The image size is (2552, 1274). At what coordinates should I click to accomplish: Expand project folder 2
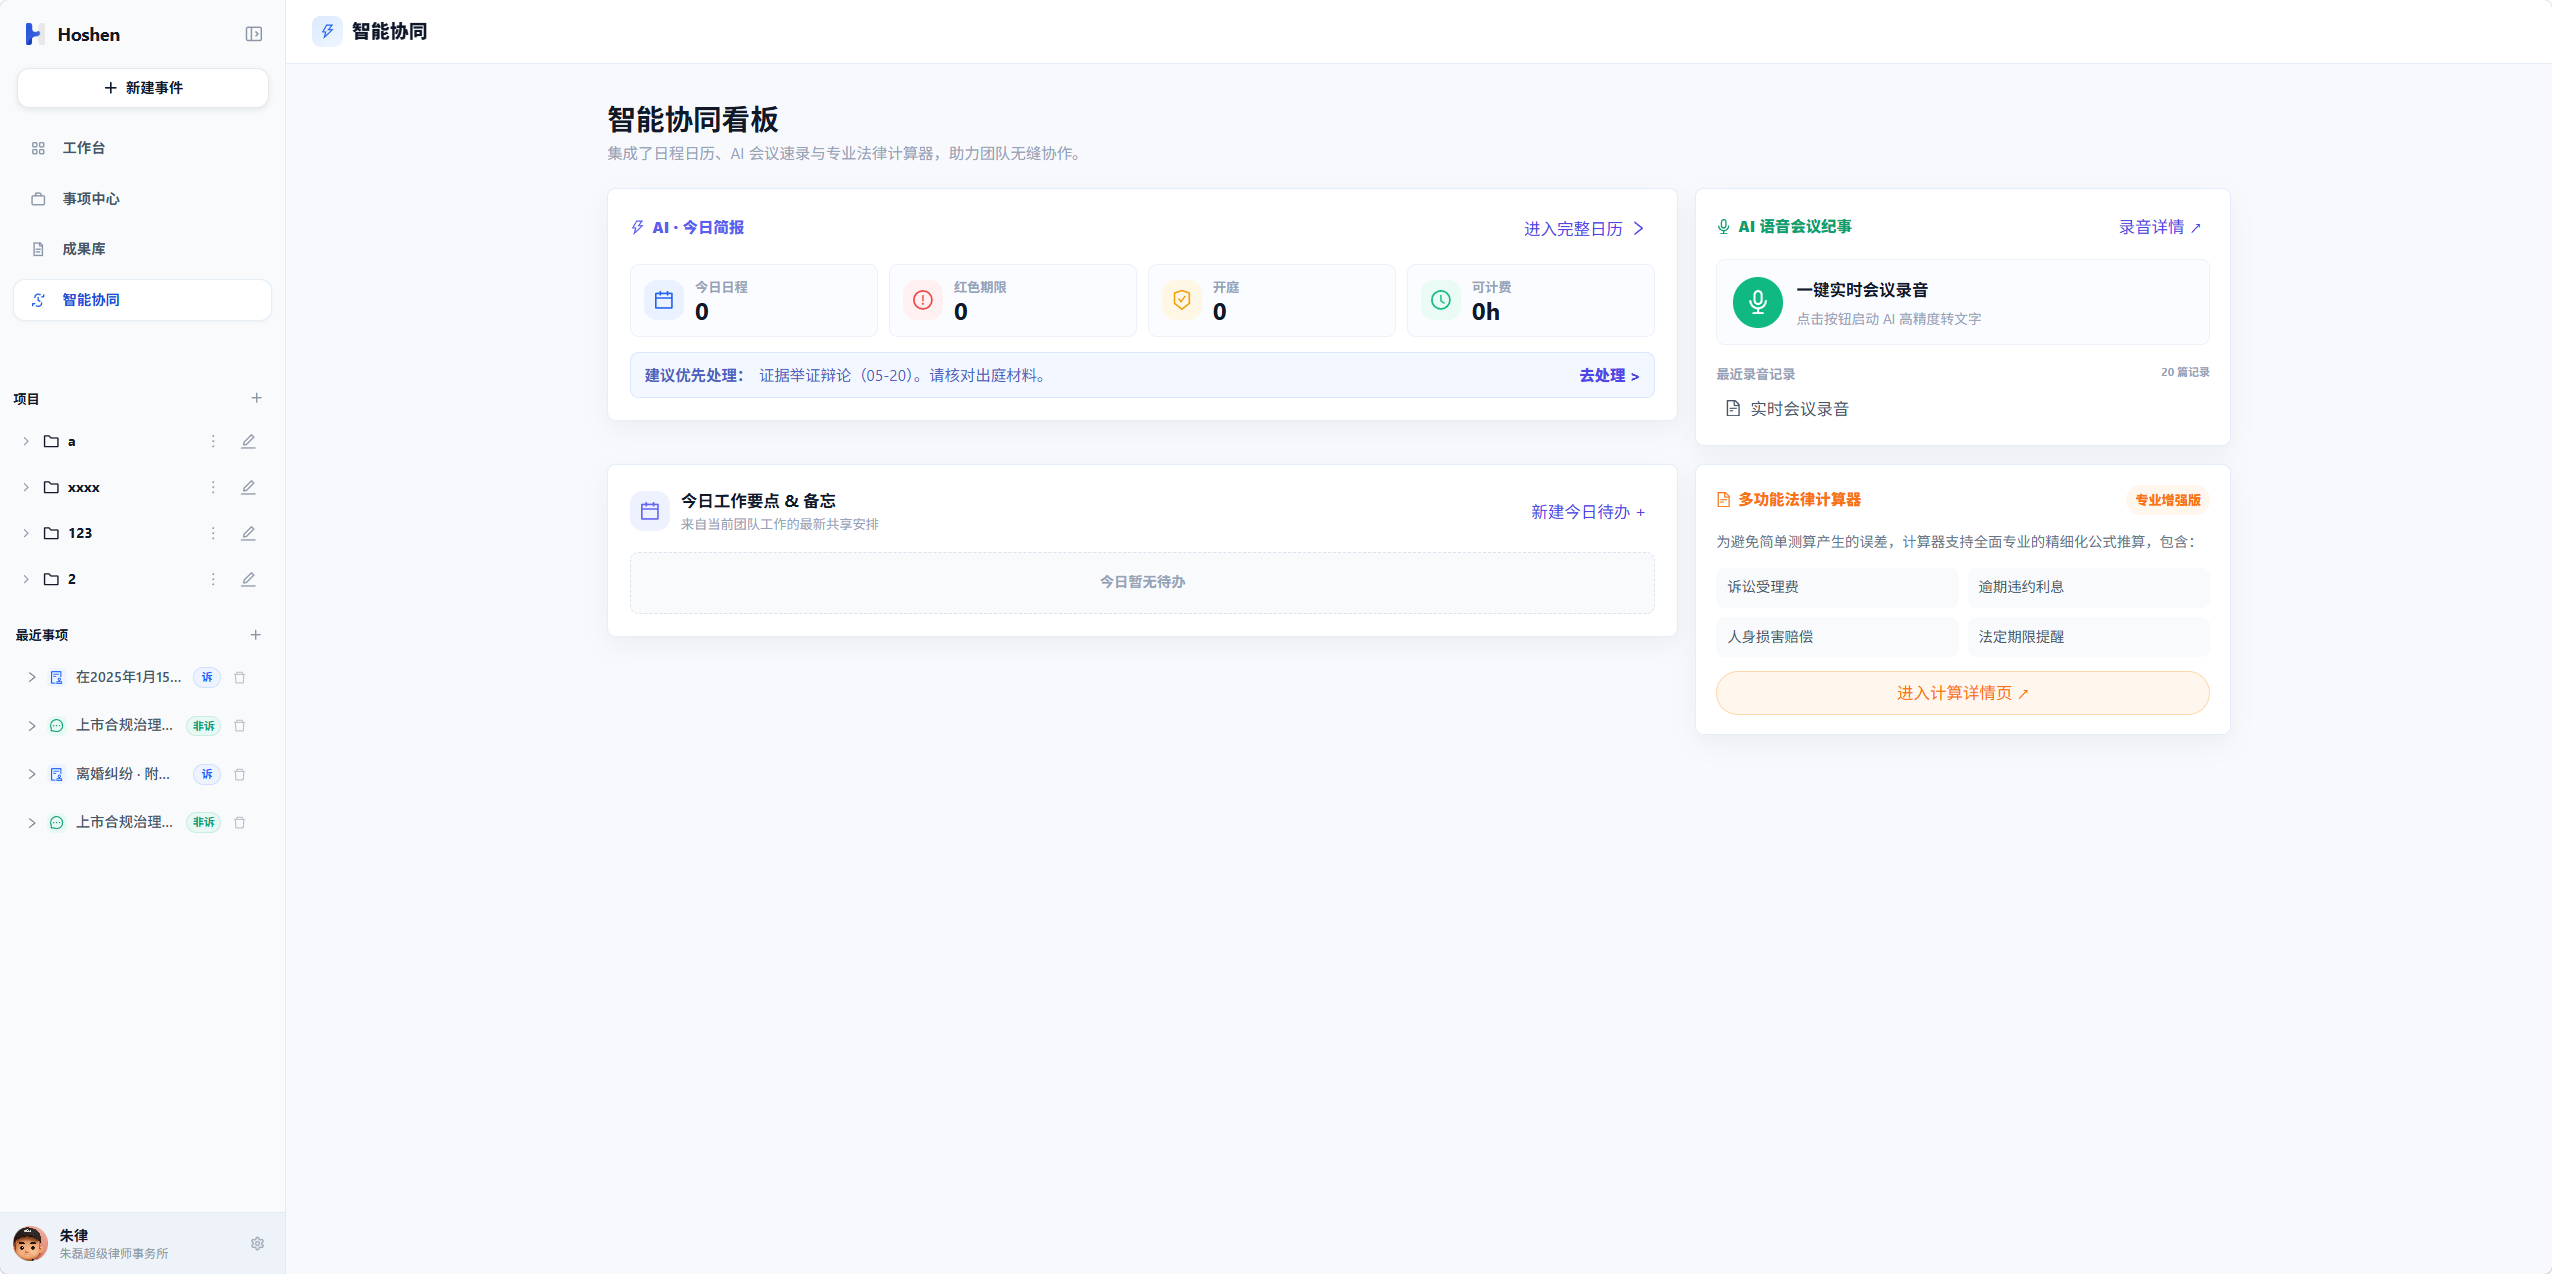click(26, 579)
